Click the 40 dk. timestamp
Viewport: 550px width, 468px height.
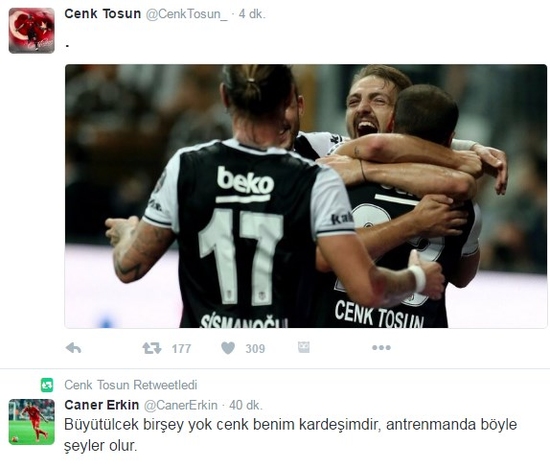tap(246, 405)
